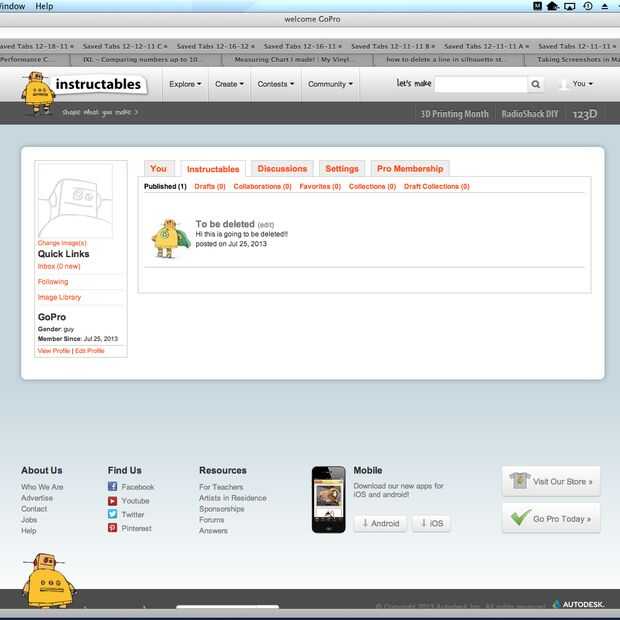Click the M icon in the menu bar
The height and width of the screenshot is (620, 620).
point(537,6)
